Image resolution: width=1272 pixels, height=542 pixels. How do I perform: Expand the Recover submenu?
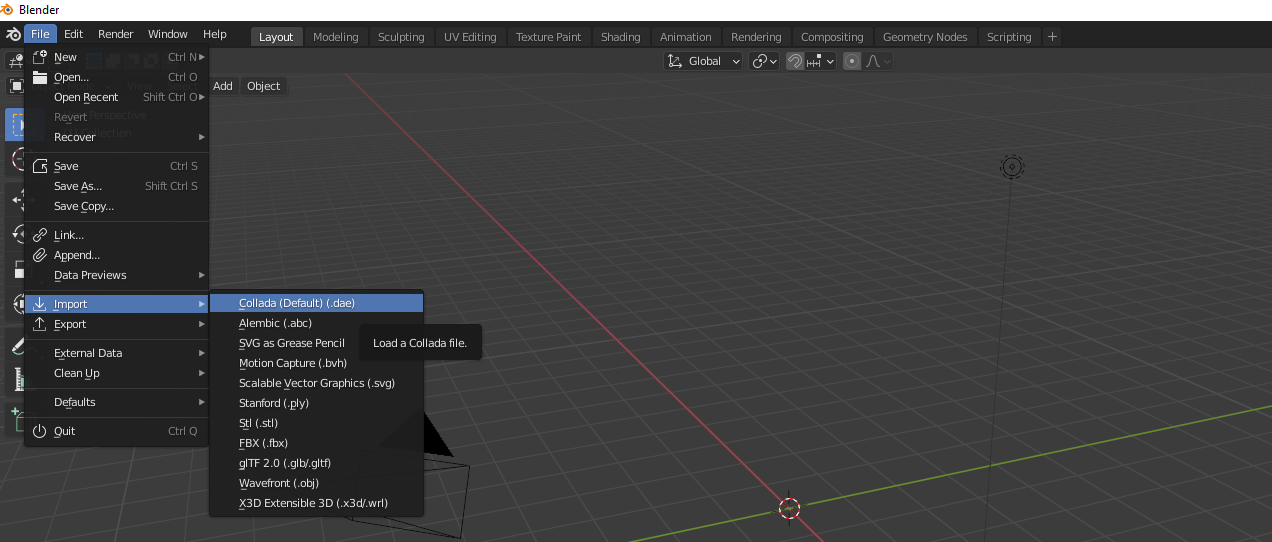pos(116,137)
